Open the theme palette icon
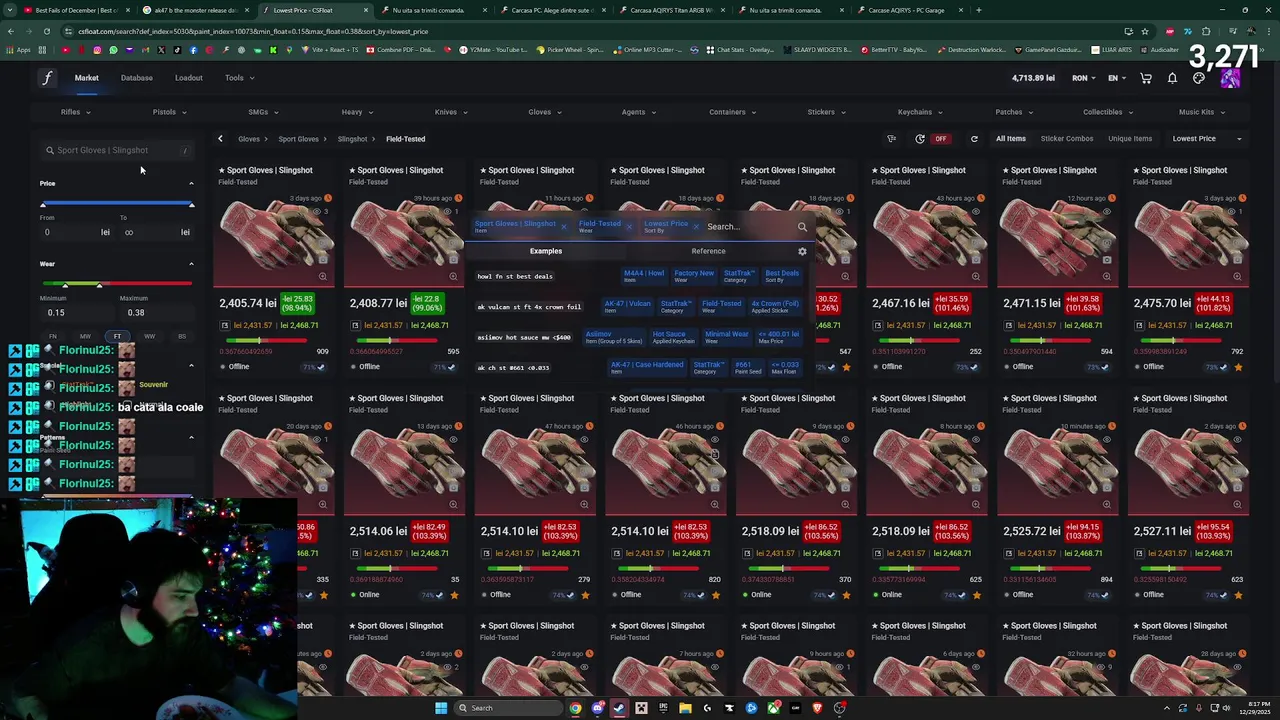1280x720 pixels. (x=1199, y=78)
